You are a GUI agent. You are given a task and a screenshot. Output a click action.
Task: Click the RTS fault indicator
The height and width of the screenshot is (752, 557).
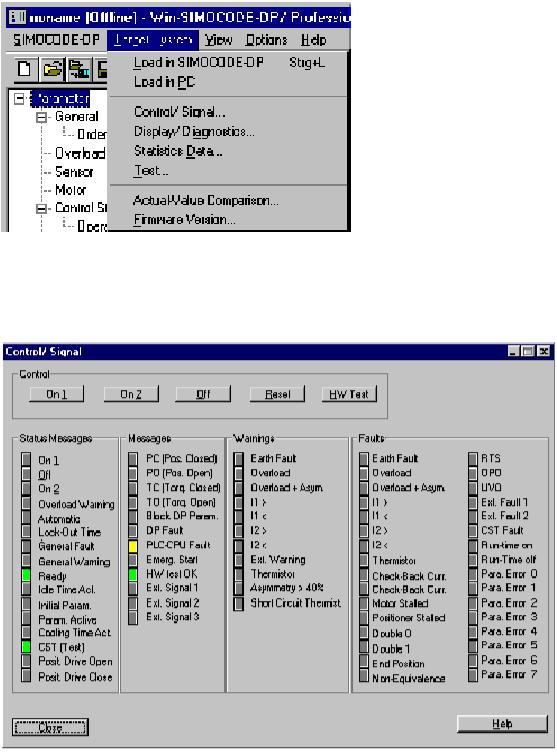point(473,458)
